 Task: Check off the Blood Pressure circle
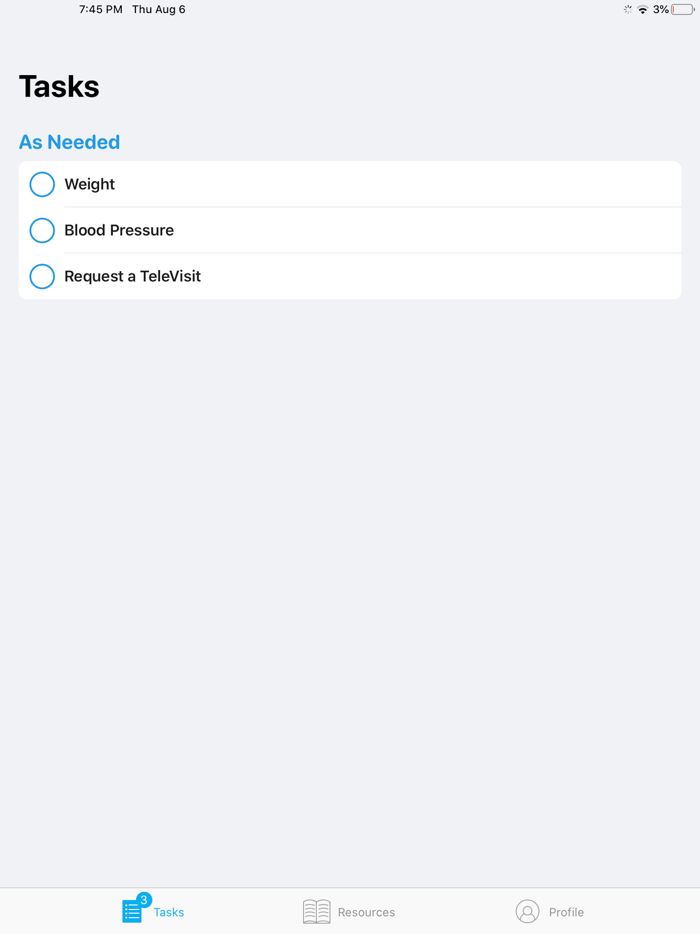point(42,230)
